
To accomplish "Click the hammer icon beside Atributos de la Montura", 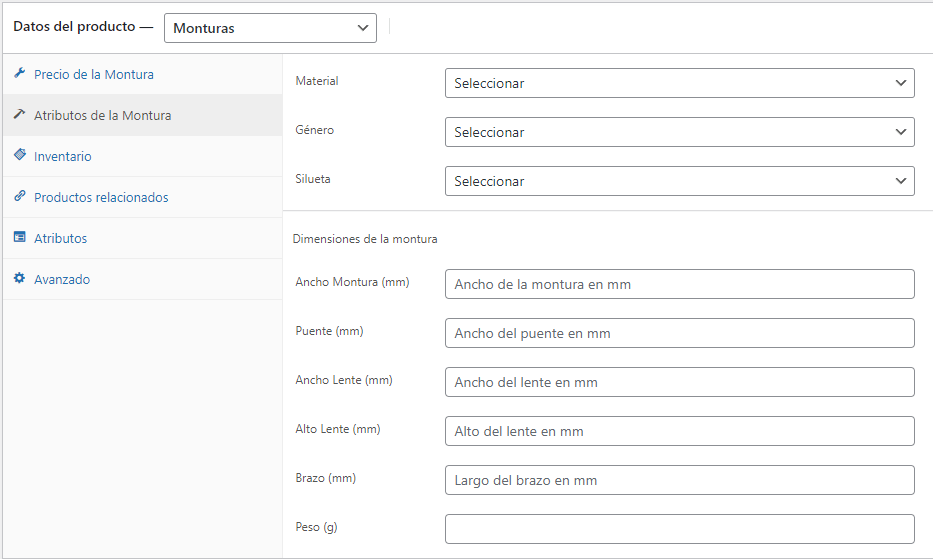I will pos(20,114).
